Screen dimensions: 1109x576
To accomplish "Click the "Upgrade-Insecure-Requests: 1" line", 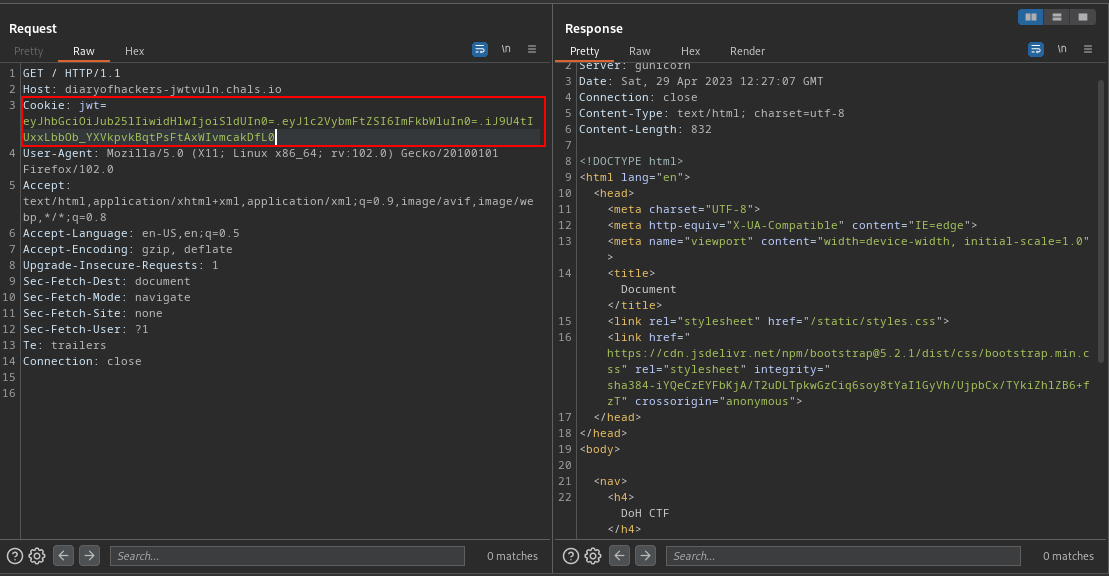I will click(120, 265).
